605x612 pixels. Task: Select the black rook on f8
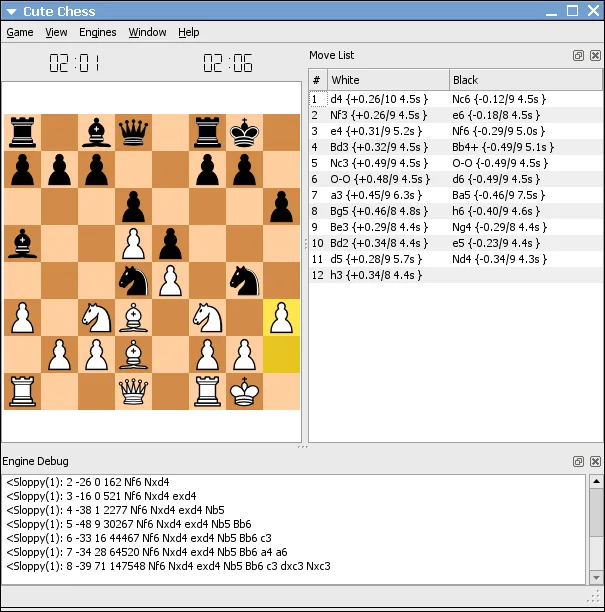[x=207, y=132]
